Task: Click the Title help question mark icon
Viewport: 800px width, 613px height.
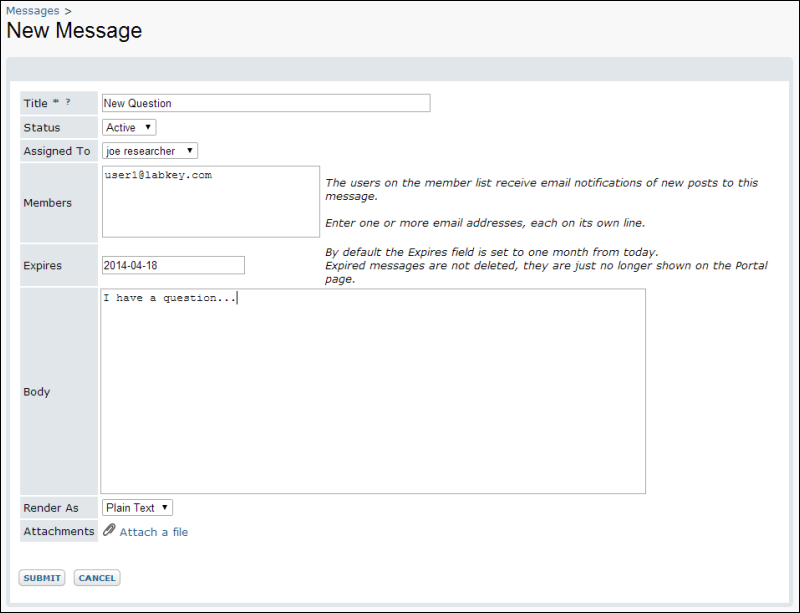Action: (67, 102)
